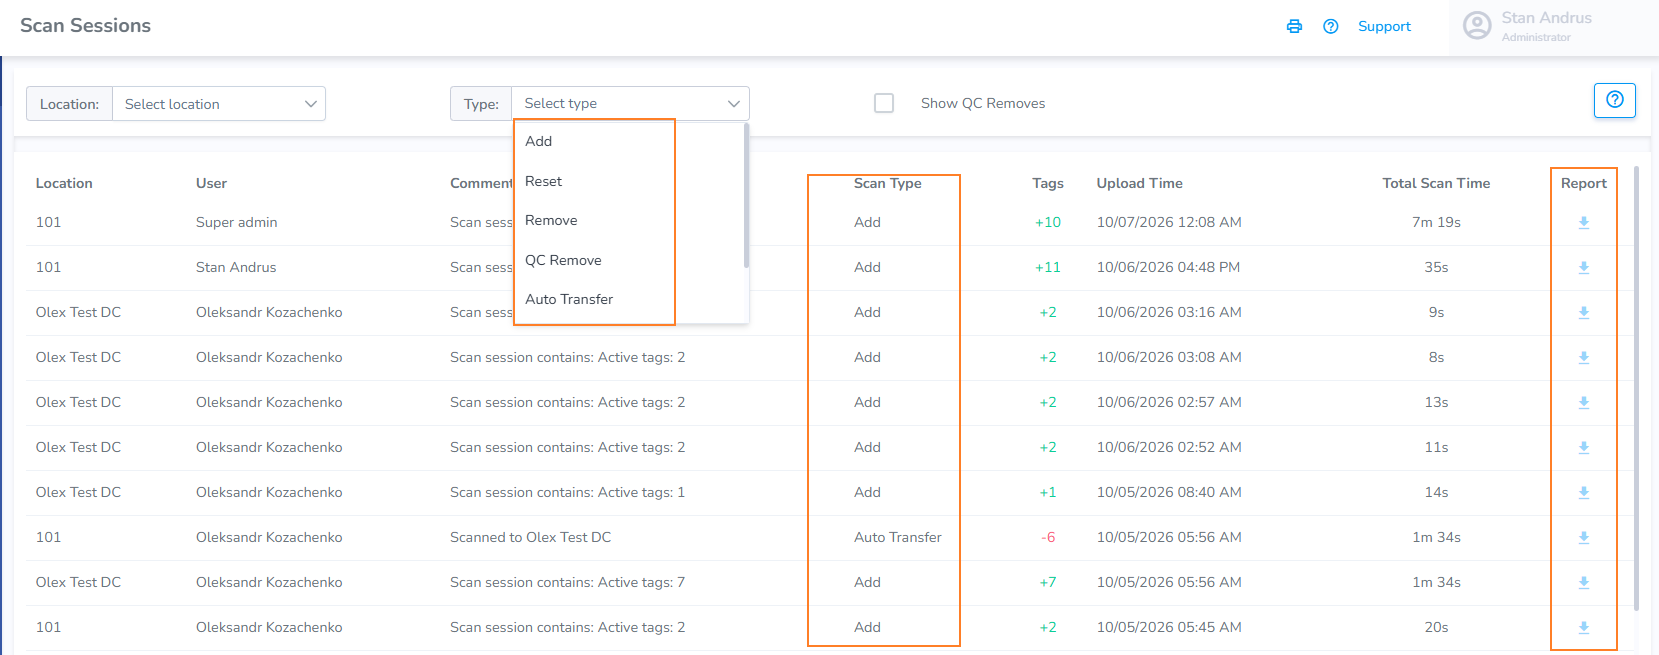Enable the Show QC Removes checkbox
The image size is (1659, 655).
pos(884,103)
